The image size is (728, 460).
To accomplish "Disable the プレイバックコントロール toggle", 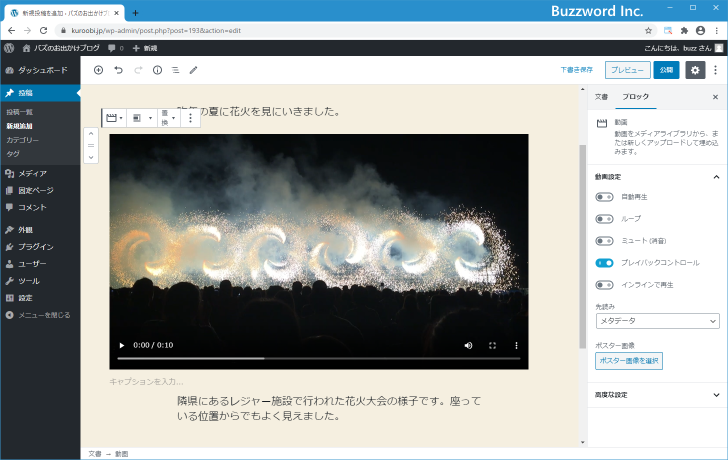I will pyautogui.click(x=604, y=262).
